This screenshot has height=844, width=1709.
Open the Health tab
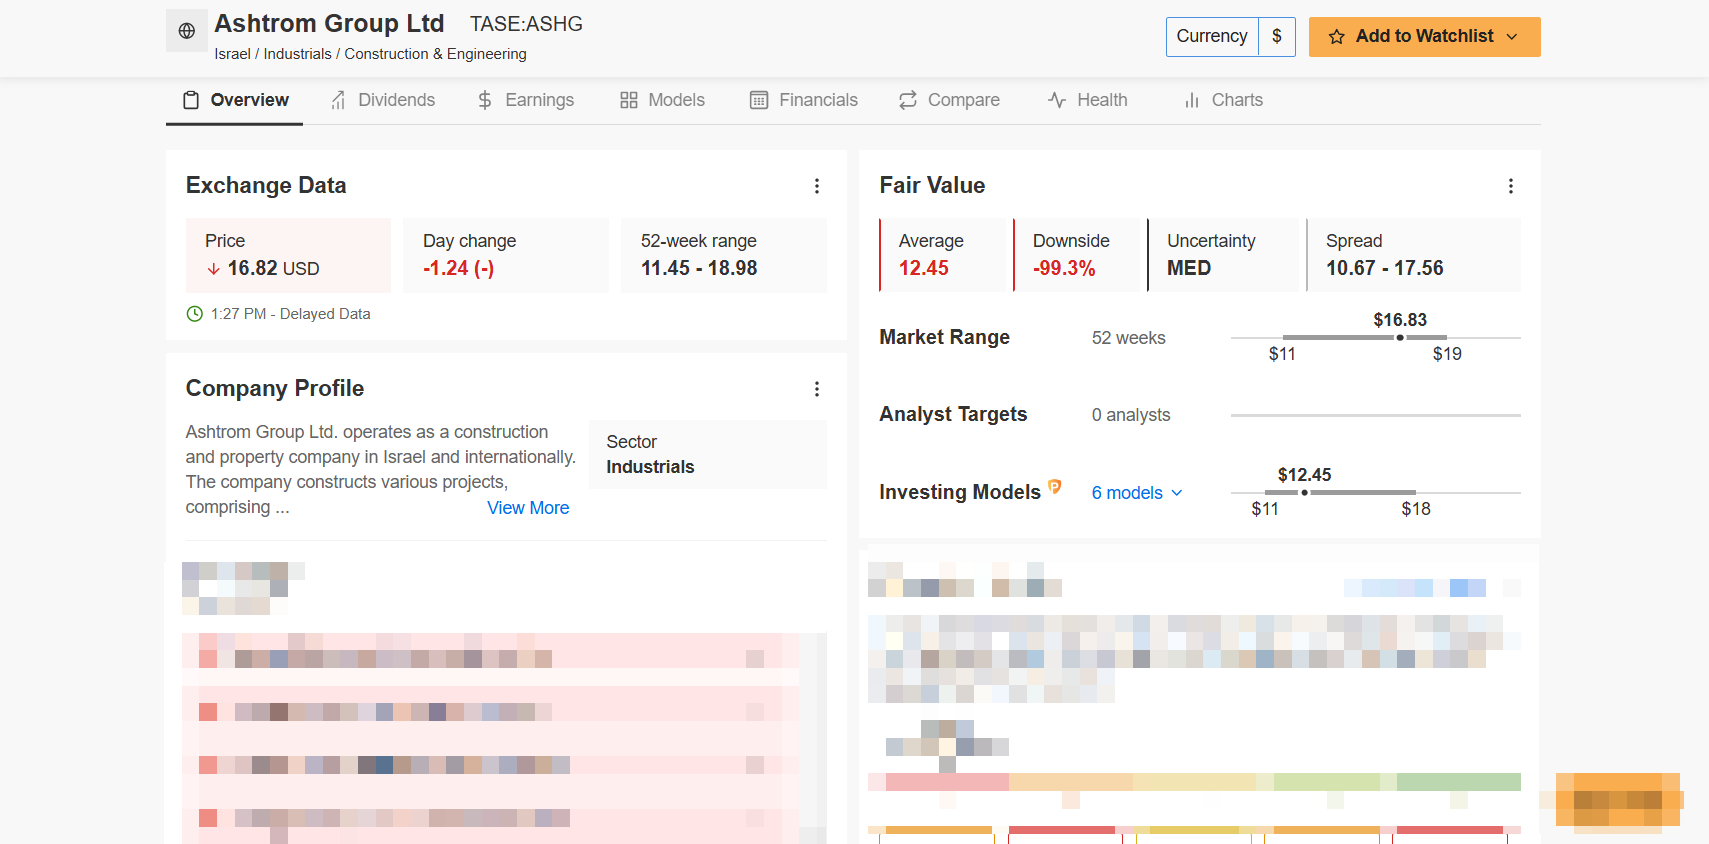click(x=1088, y=100)
